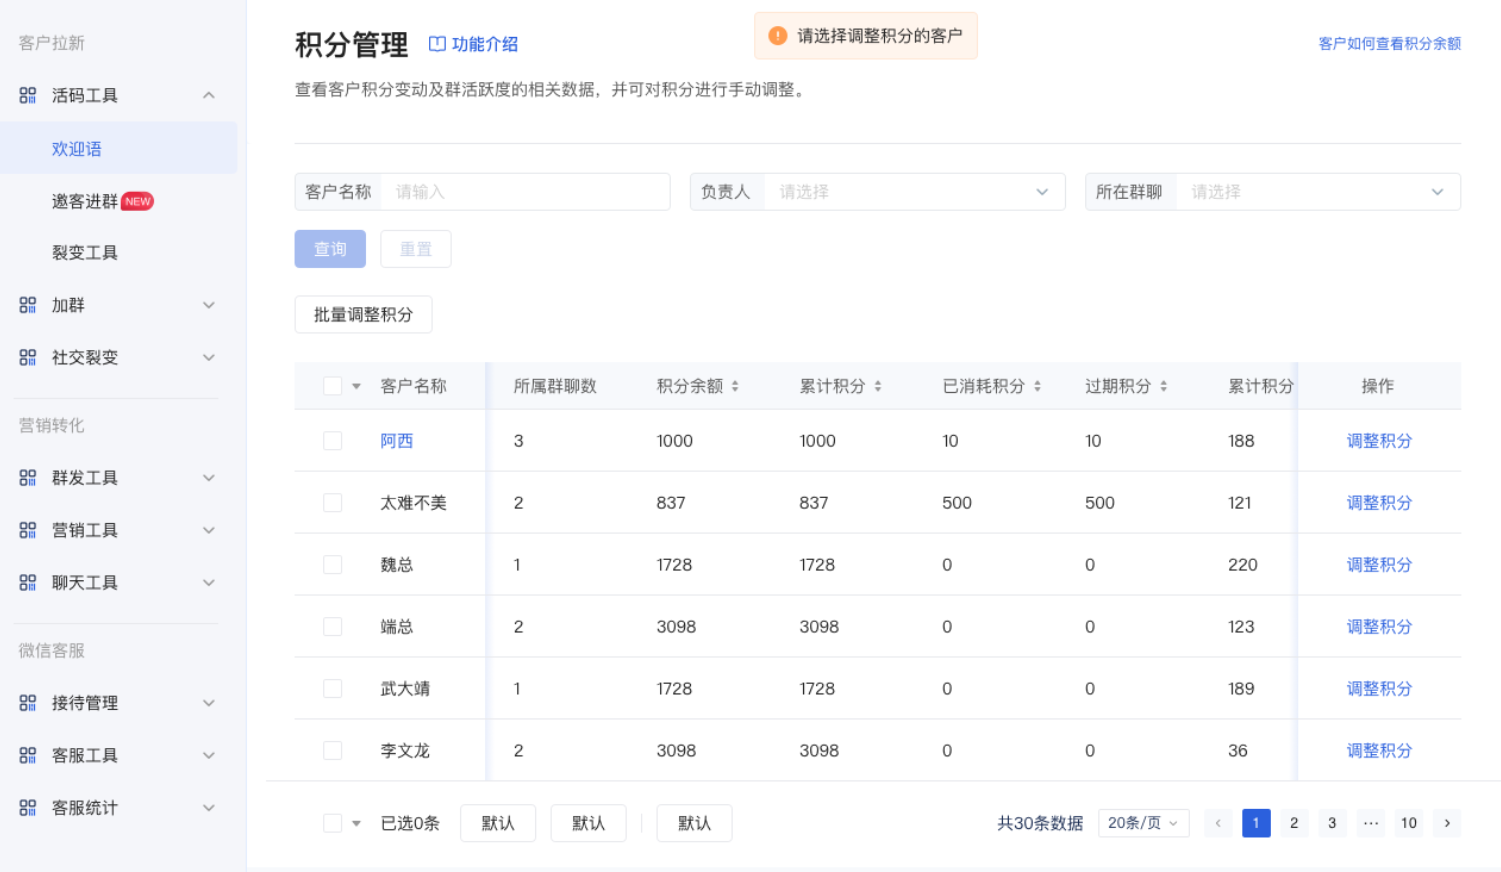
Task: Go to previous page arrow
Action: 1218,823
